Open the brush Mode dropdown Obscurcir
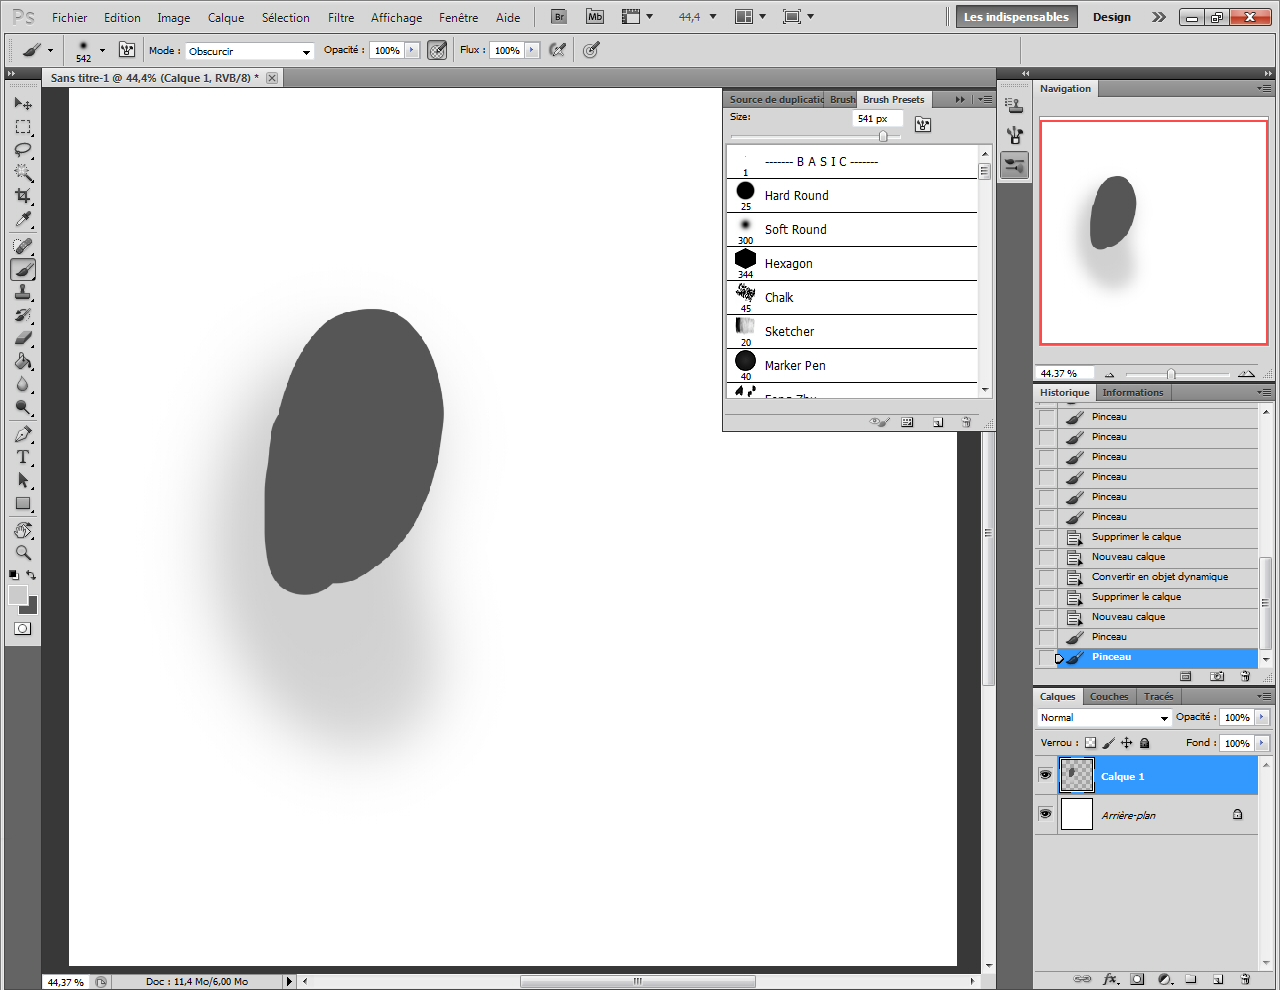1280x990 pixels. pos(249,51)
